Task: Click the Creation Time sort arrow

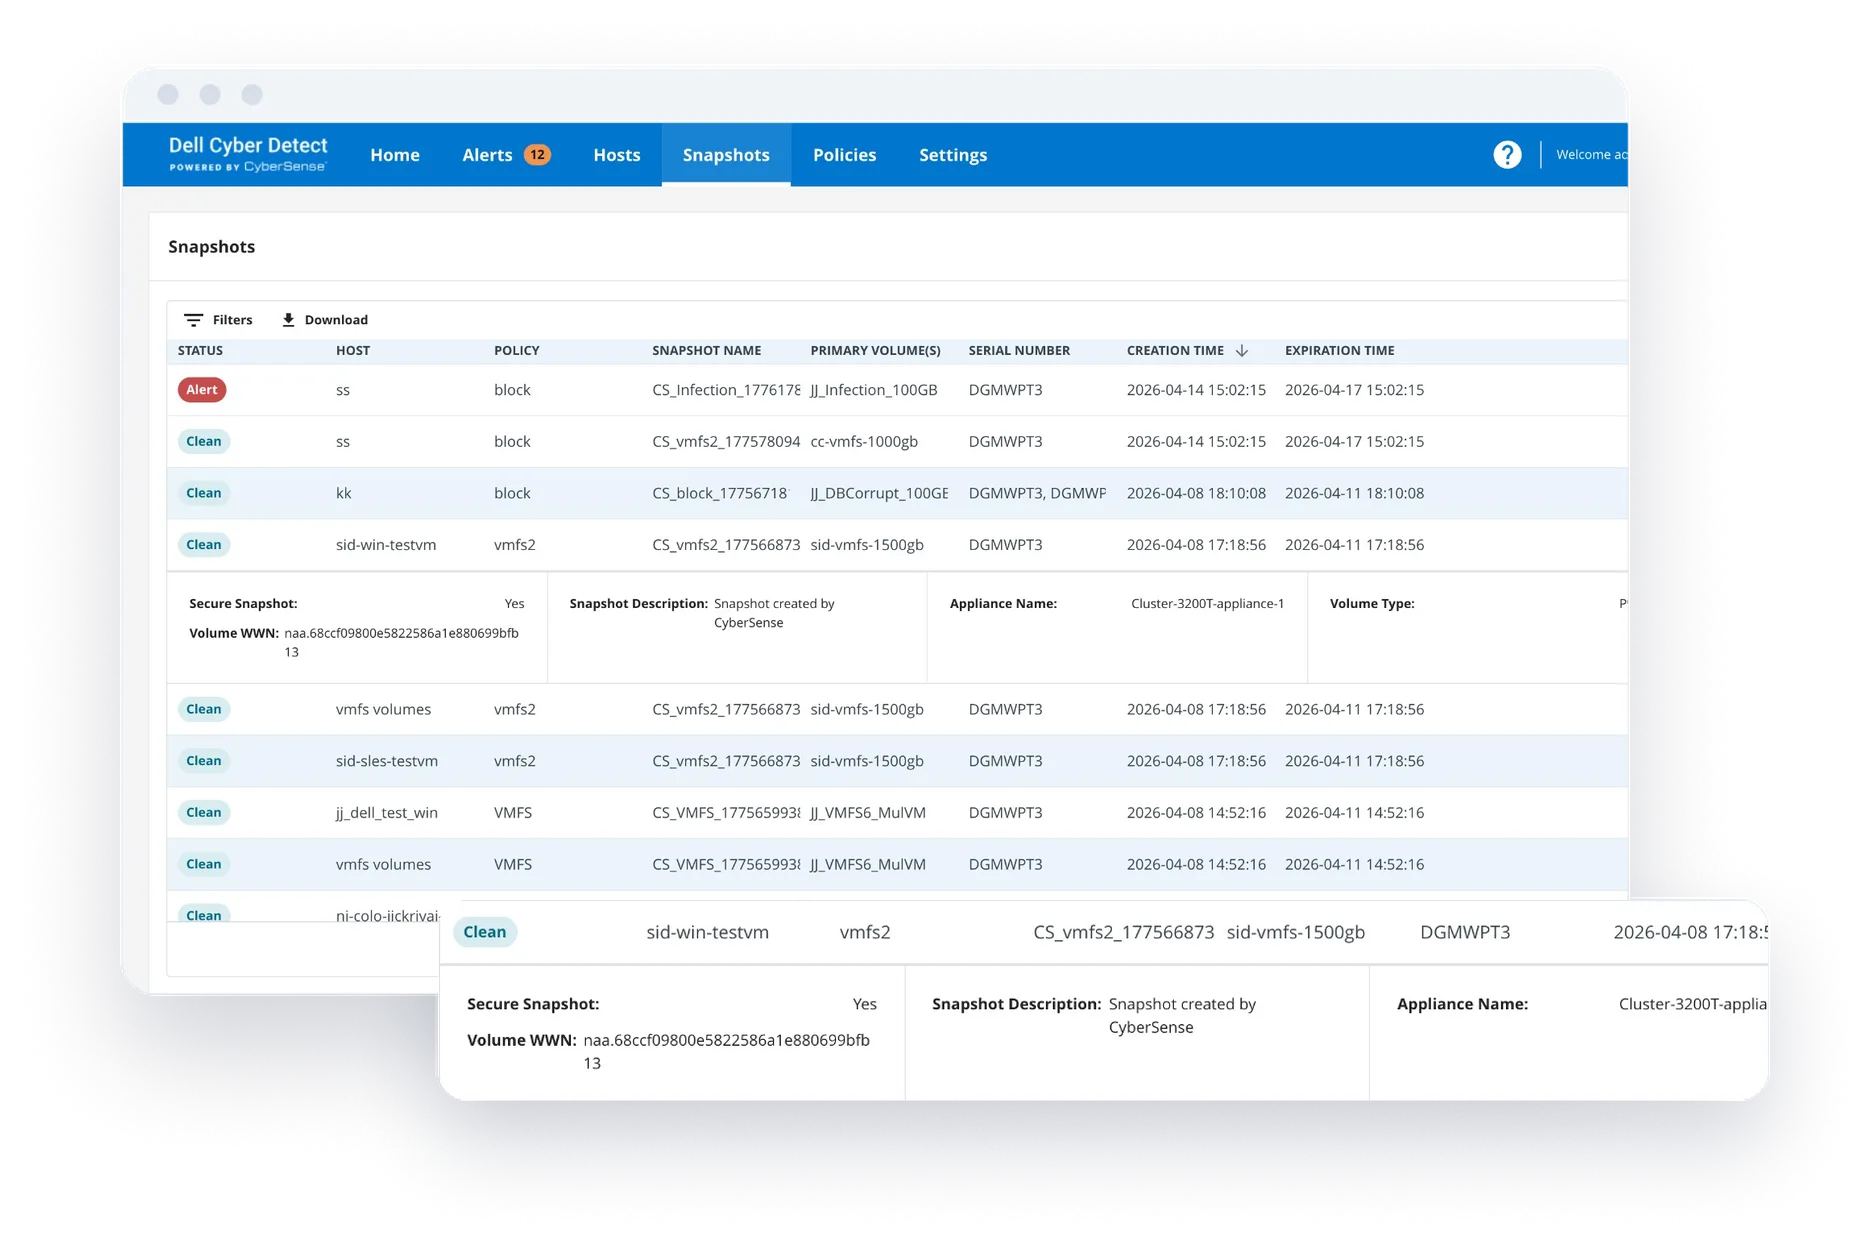Action: pyautogui.click(x=1241, y=351)
